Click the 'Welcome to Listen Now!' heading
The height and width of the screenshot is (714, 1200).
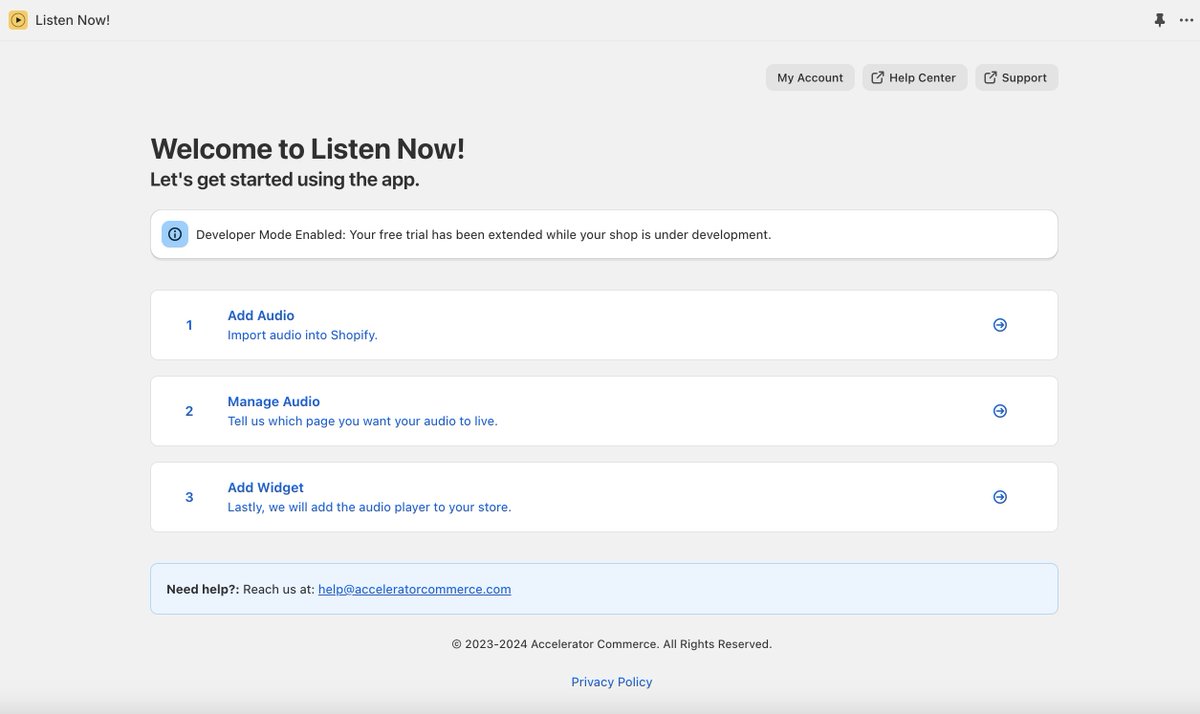click(x=308, y=149)
